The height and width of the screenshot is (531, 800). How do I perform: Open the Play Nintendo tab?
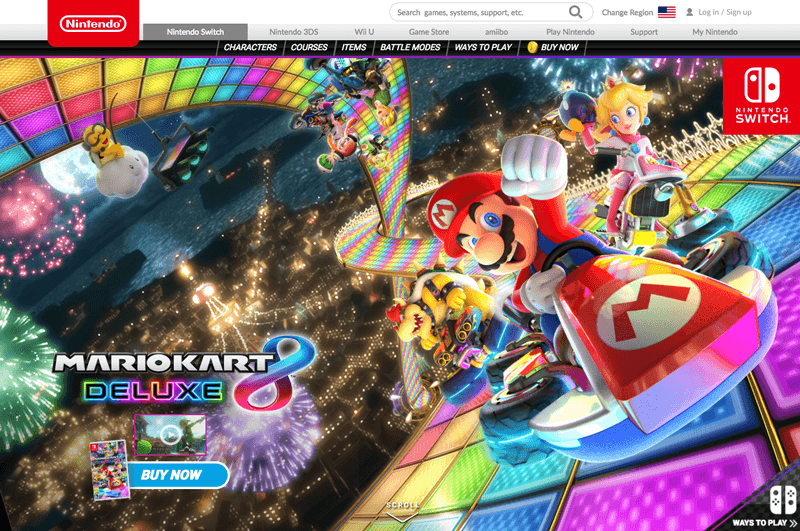point(570,32)
